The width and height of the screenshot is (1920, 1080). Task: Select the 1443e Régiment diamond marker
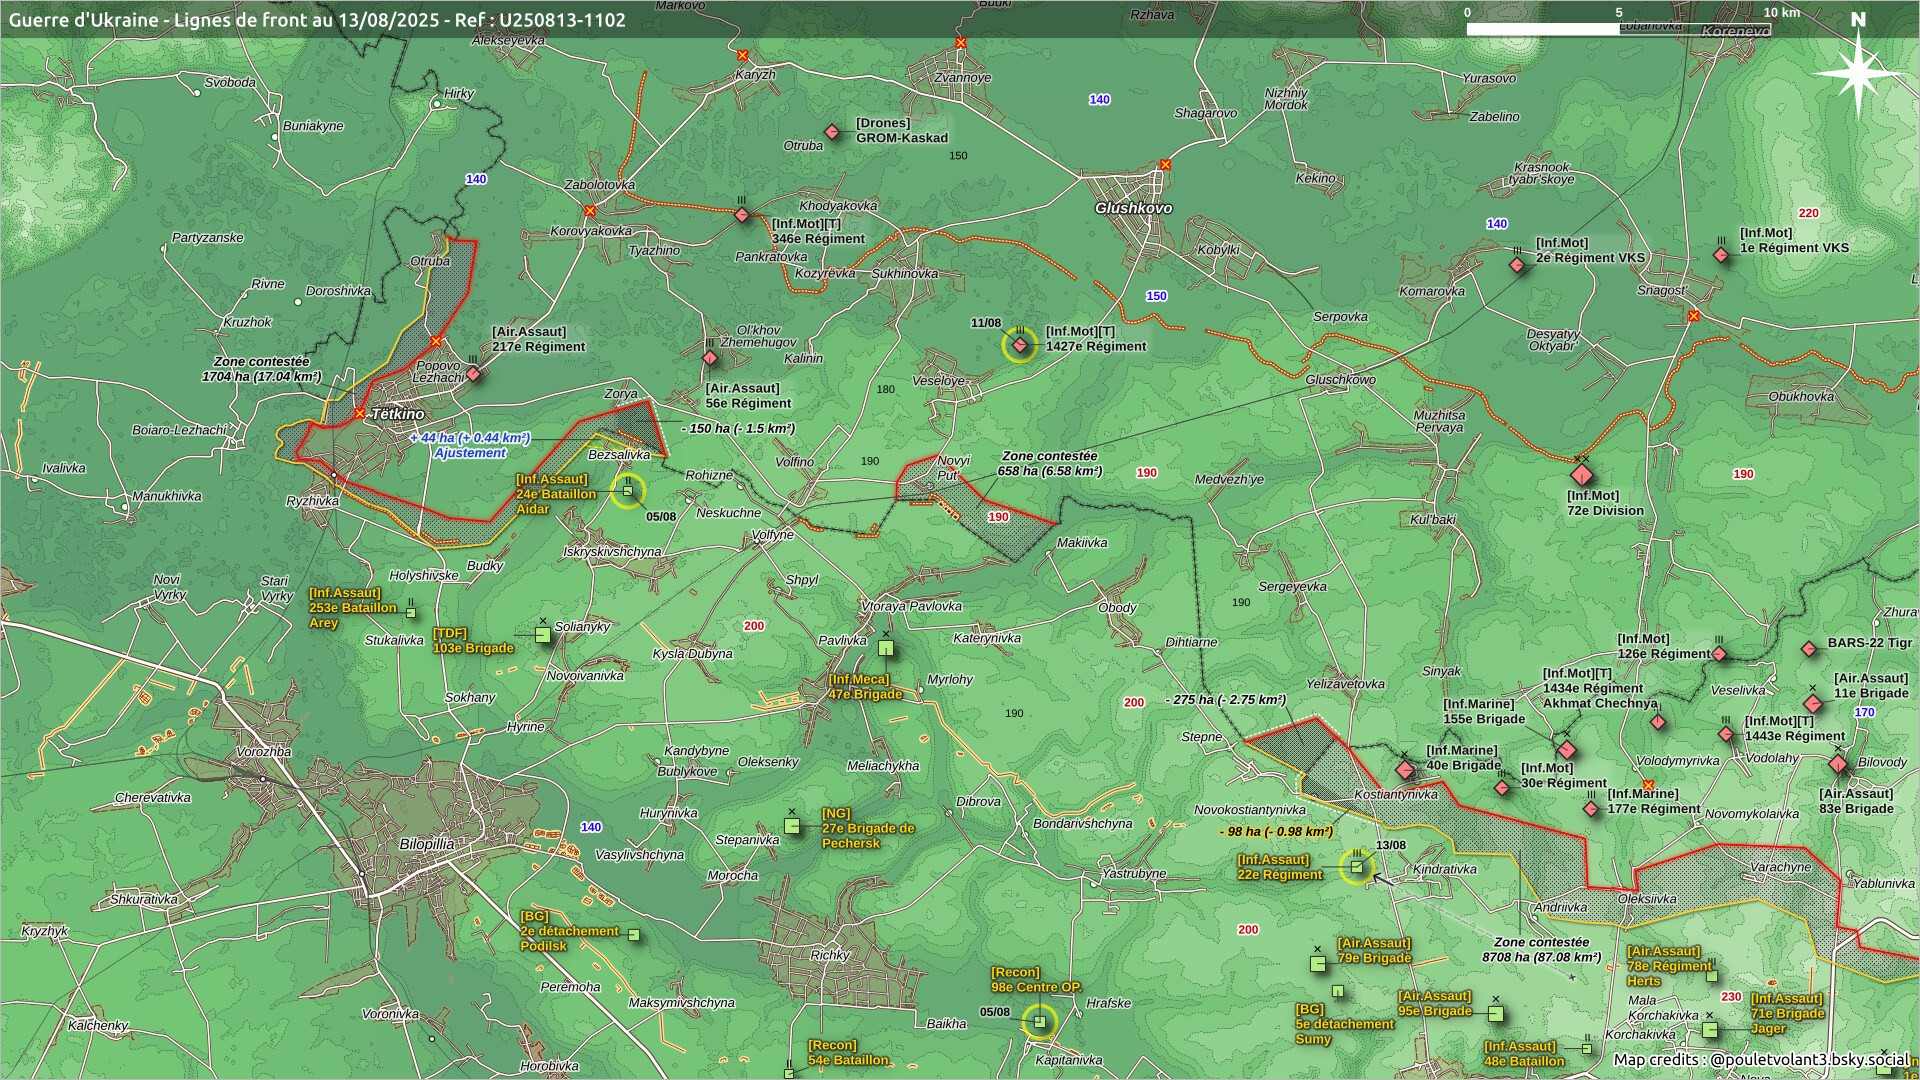point(1726,734)
